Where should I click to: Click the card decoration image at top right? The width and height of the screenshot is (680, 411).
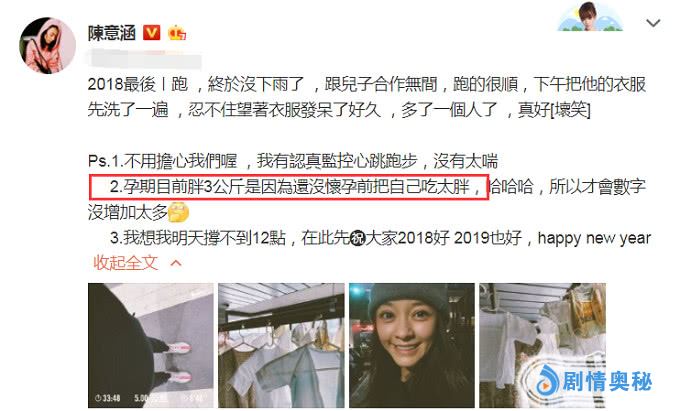click(x=590, y=16)
